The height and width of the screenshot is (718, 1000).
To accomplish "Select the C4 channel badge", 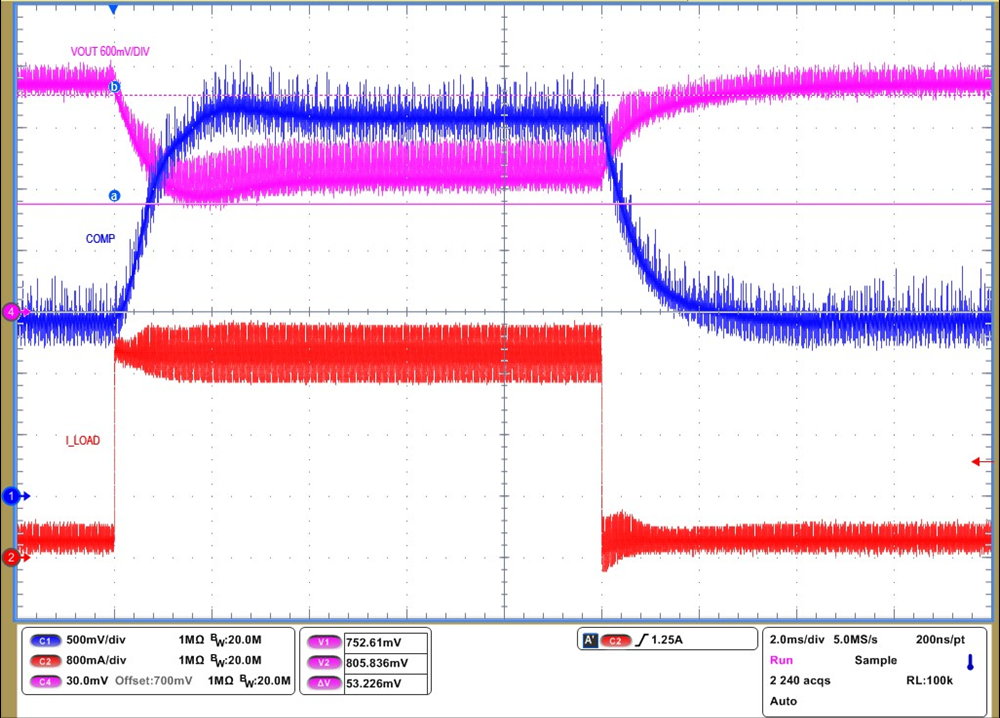I will point(45,681).
